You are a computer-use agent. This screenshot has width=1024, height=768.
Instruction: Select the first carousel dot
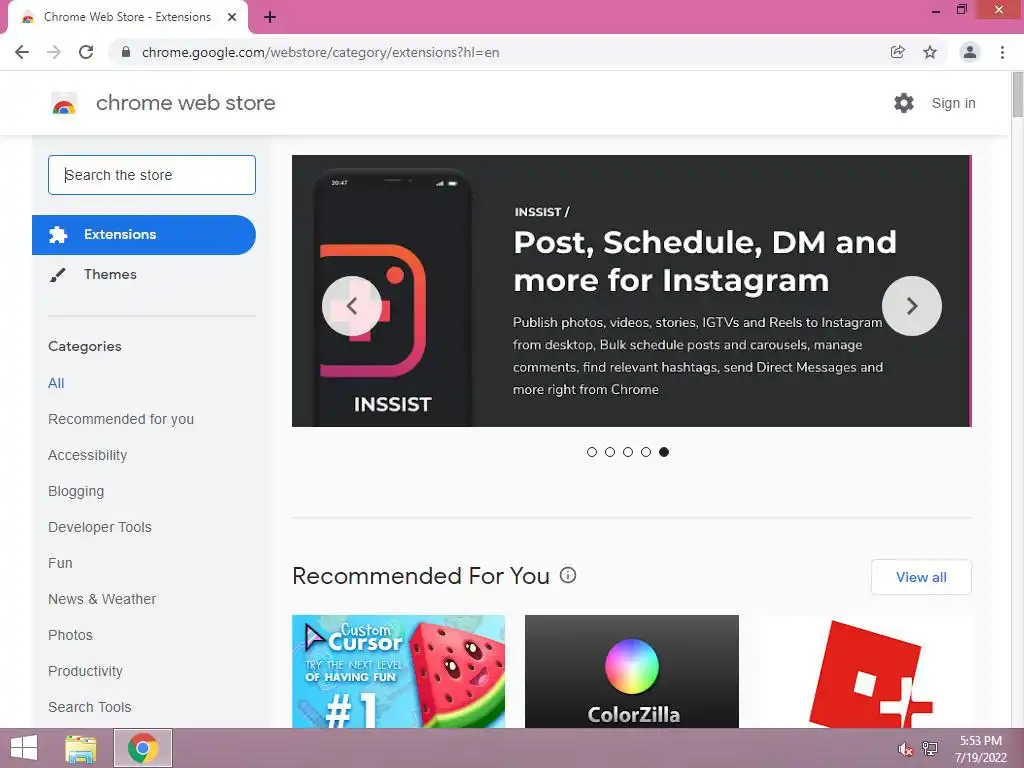(x=592, y=452)
